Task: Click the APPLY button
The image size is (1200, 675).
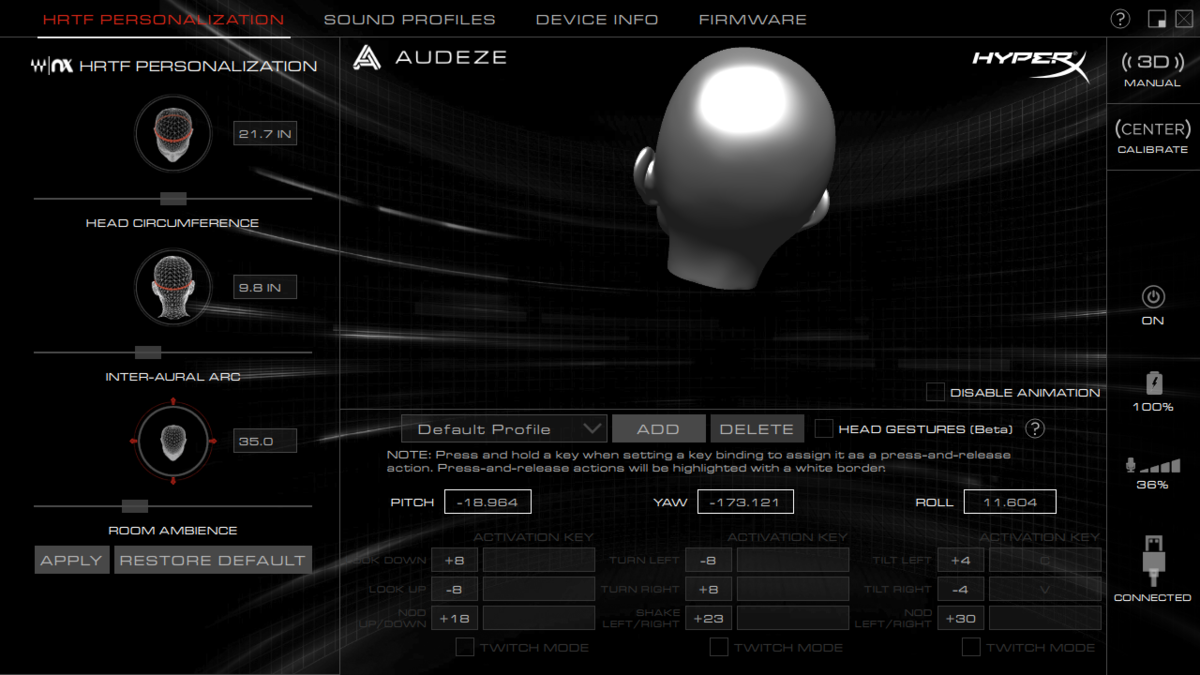Action: [71, 560]
